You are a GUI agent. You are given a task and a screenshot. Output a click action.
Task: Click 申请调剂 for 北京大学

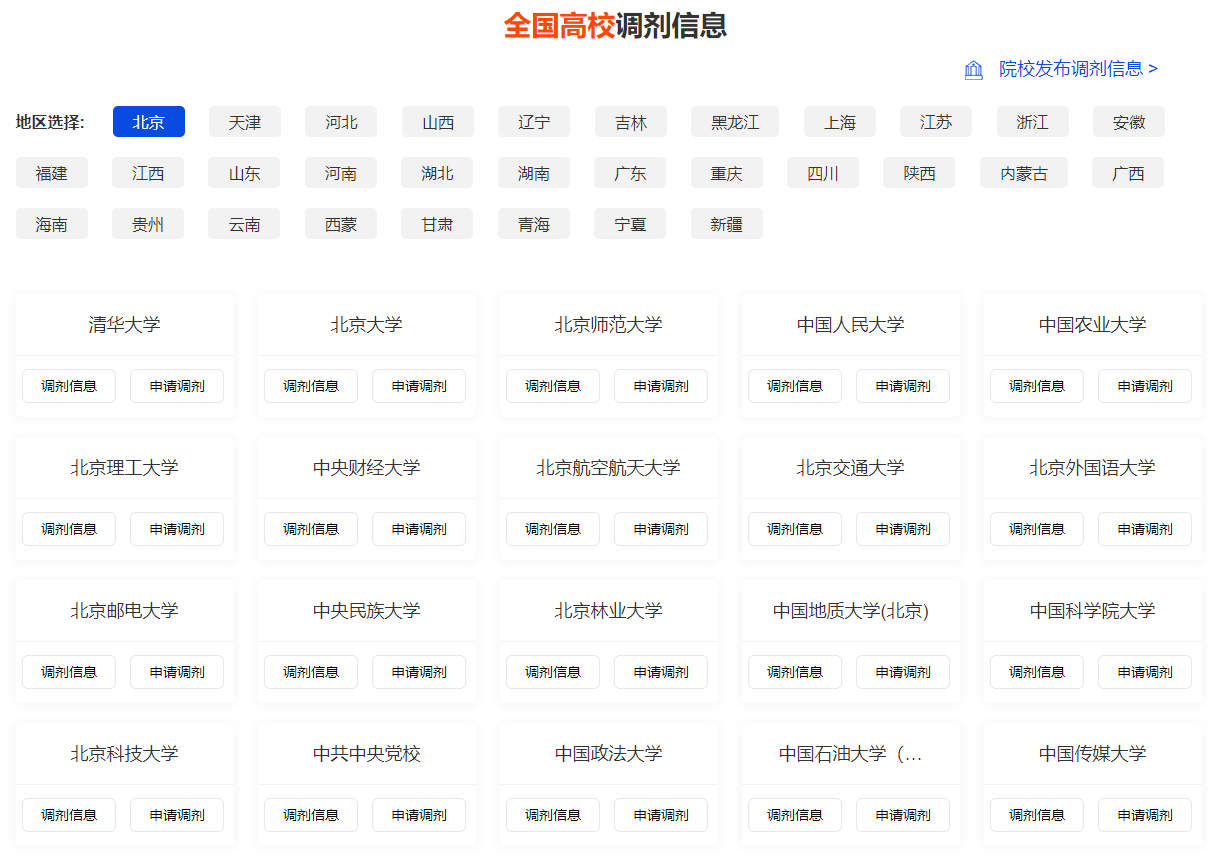point(419,386)
